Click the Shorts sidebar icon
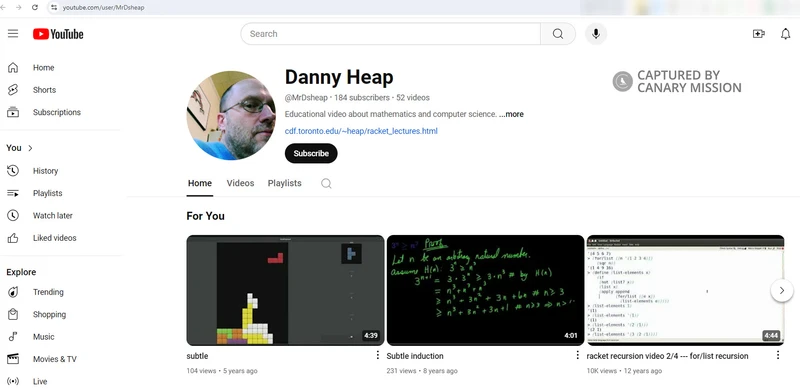 pyautogui.click(x=13, y=90)
